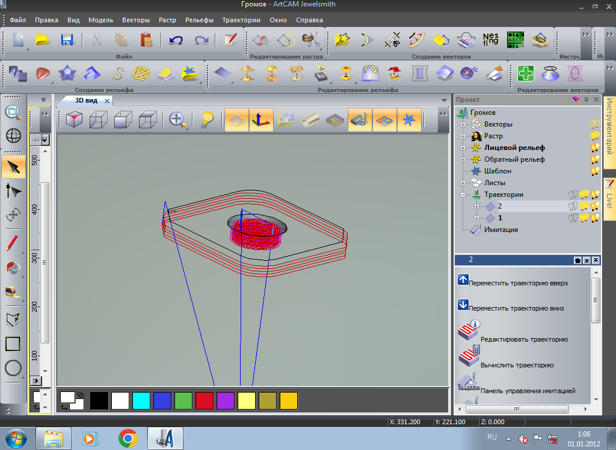Screen dimensions: 616x450
Task: Click the light bulb icon in 3D view toolbar
Action: 206,120
